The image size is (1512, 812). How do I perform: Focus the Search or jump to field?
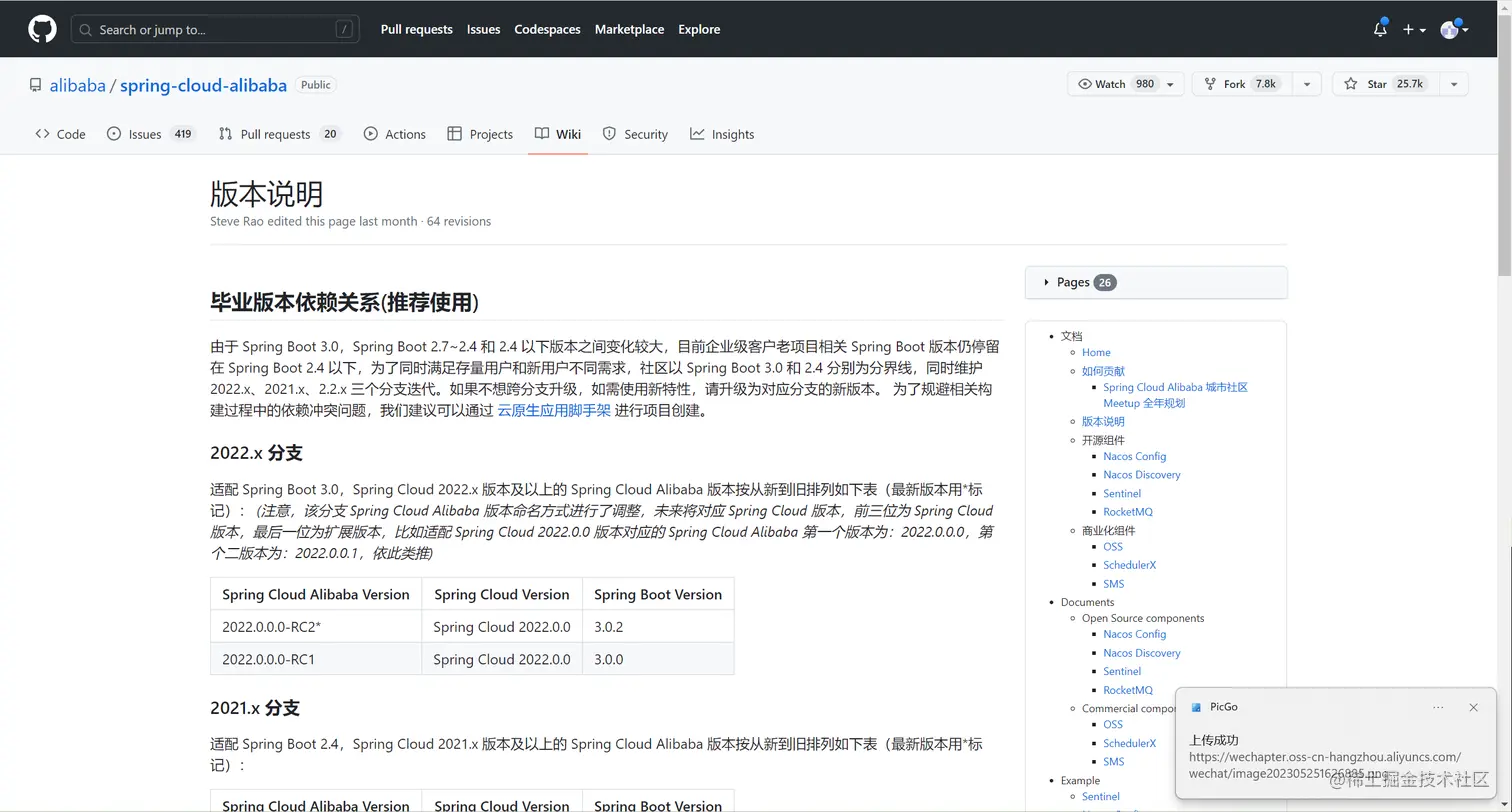215,29
